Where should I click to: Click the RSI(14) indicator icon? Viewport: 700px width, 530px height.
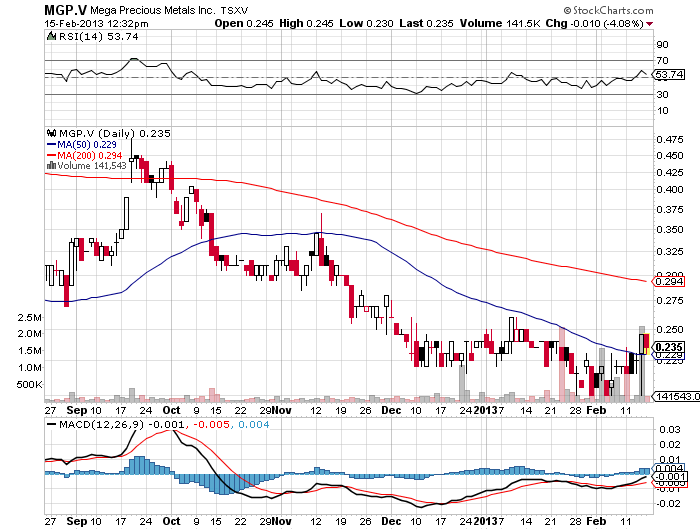click(x=51, y=36)
